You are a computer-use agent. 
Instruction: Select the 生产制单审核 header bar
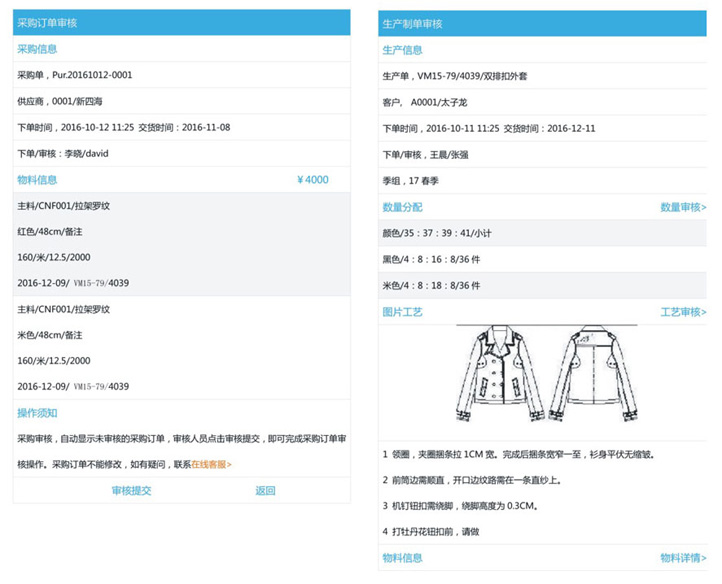pyautogui.click(x=543, y=23)
